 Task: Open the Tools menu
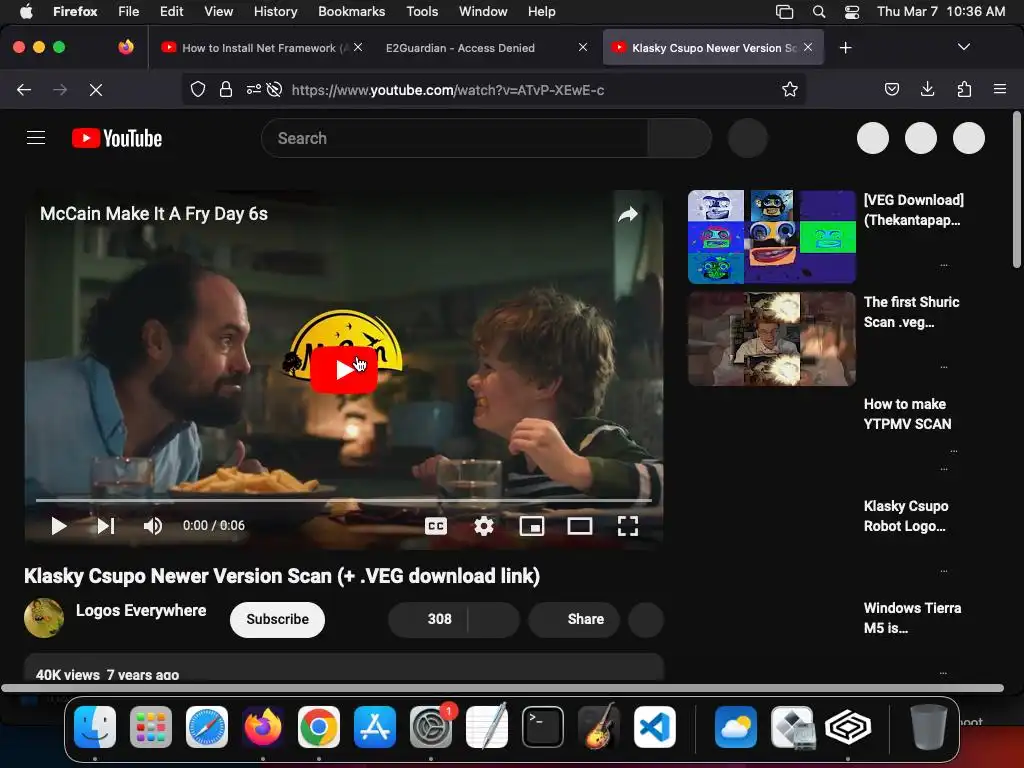click(x=422, y=11)
